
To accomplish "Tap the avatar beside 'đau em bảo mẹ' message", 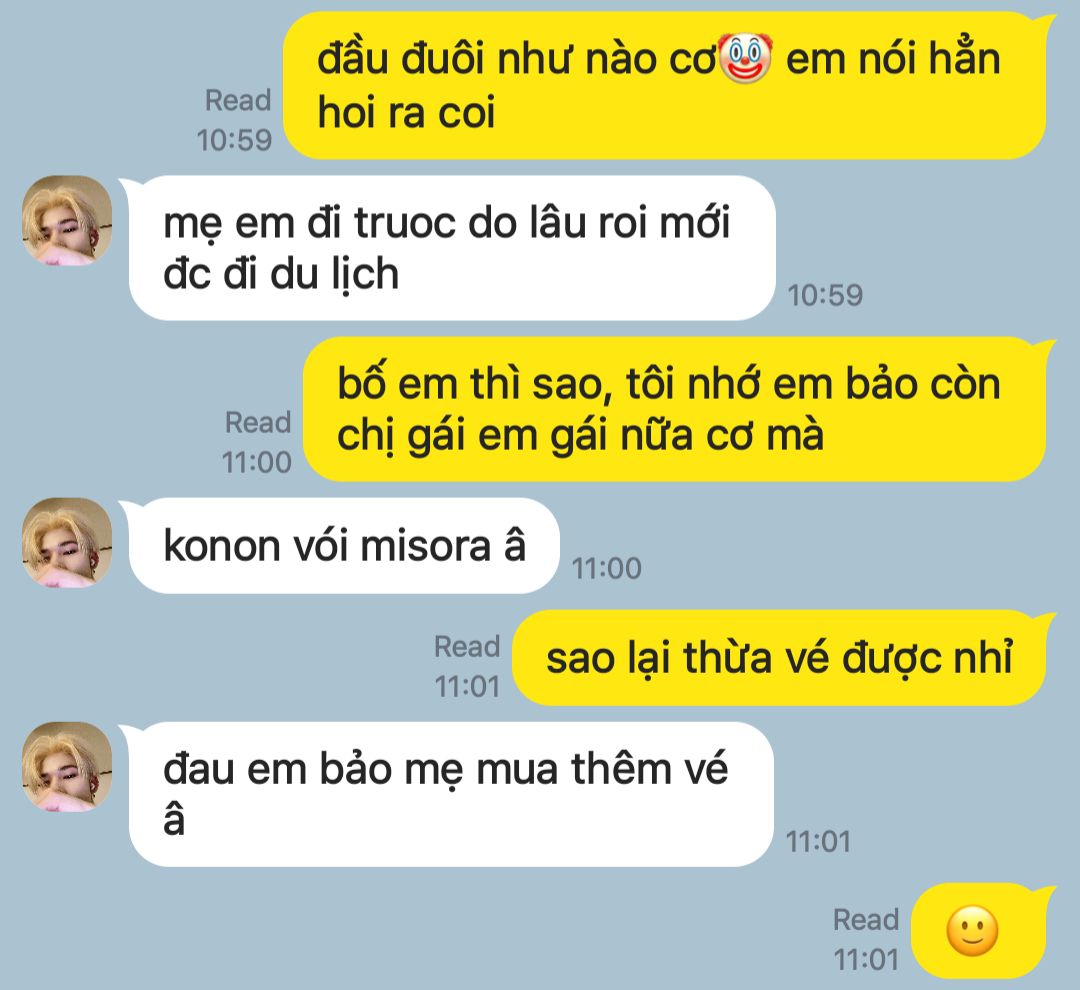I will tap(68, 767).
